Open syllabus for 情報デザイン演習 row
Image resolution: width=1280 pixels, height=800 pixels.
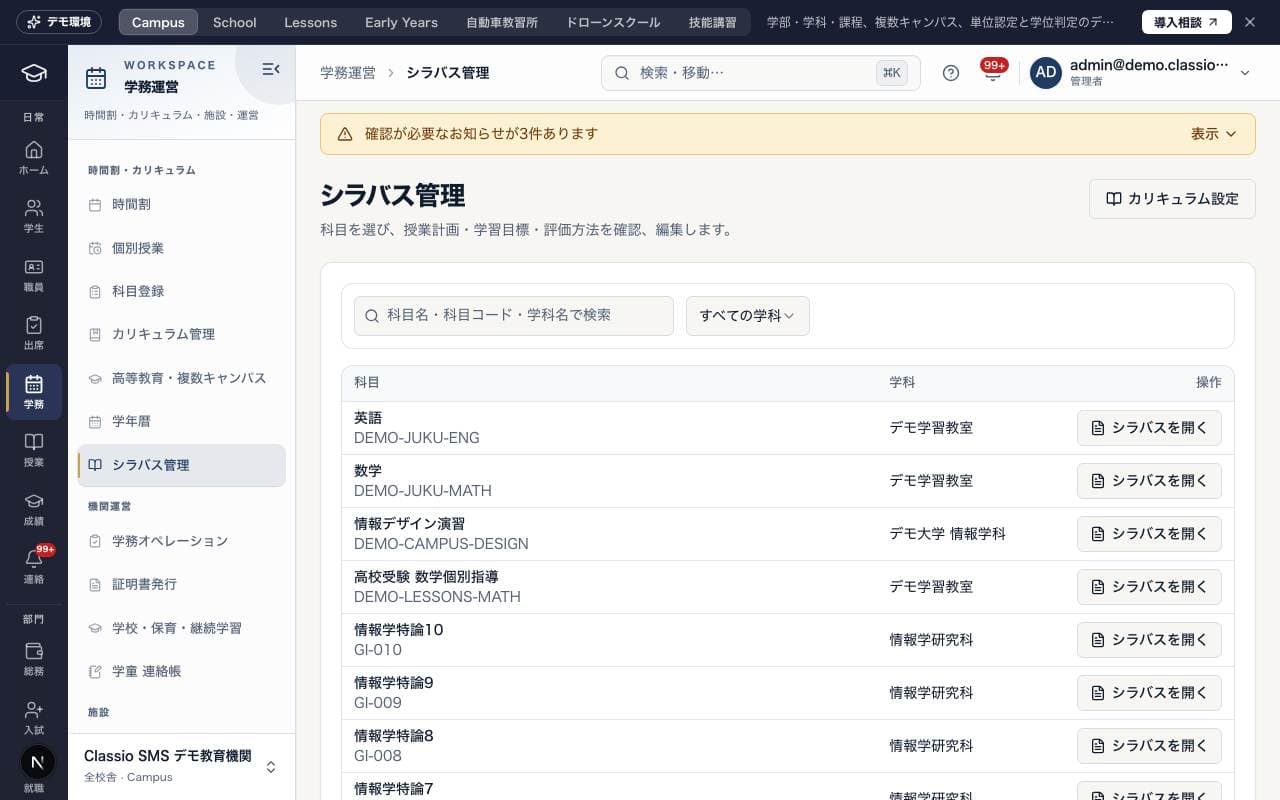pyautogui.click(x=1149, y=534)
